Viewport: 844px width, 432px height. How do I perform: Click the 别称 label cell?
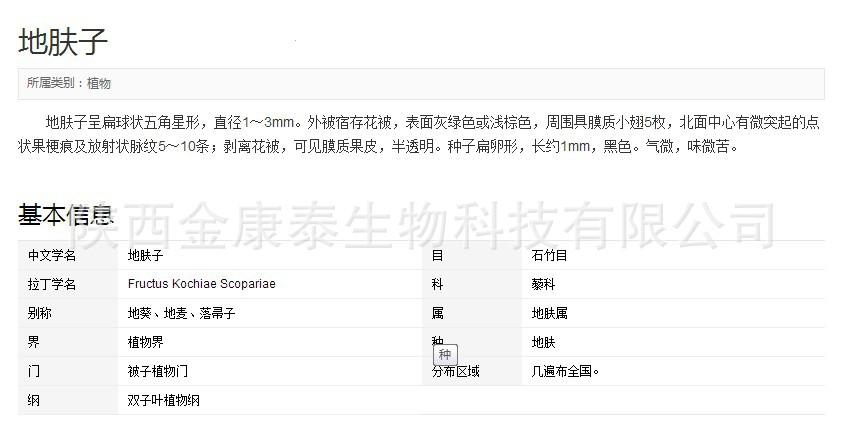pos(68,313)
